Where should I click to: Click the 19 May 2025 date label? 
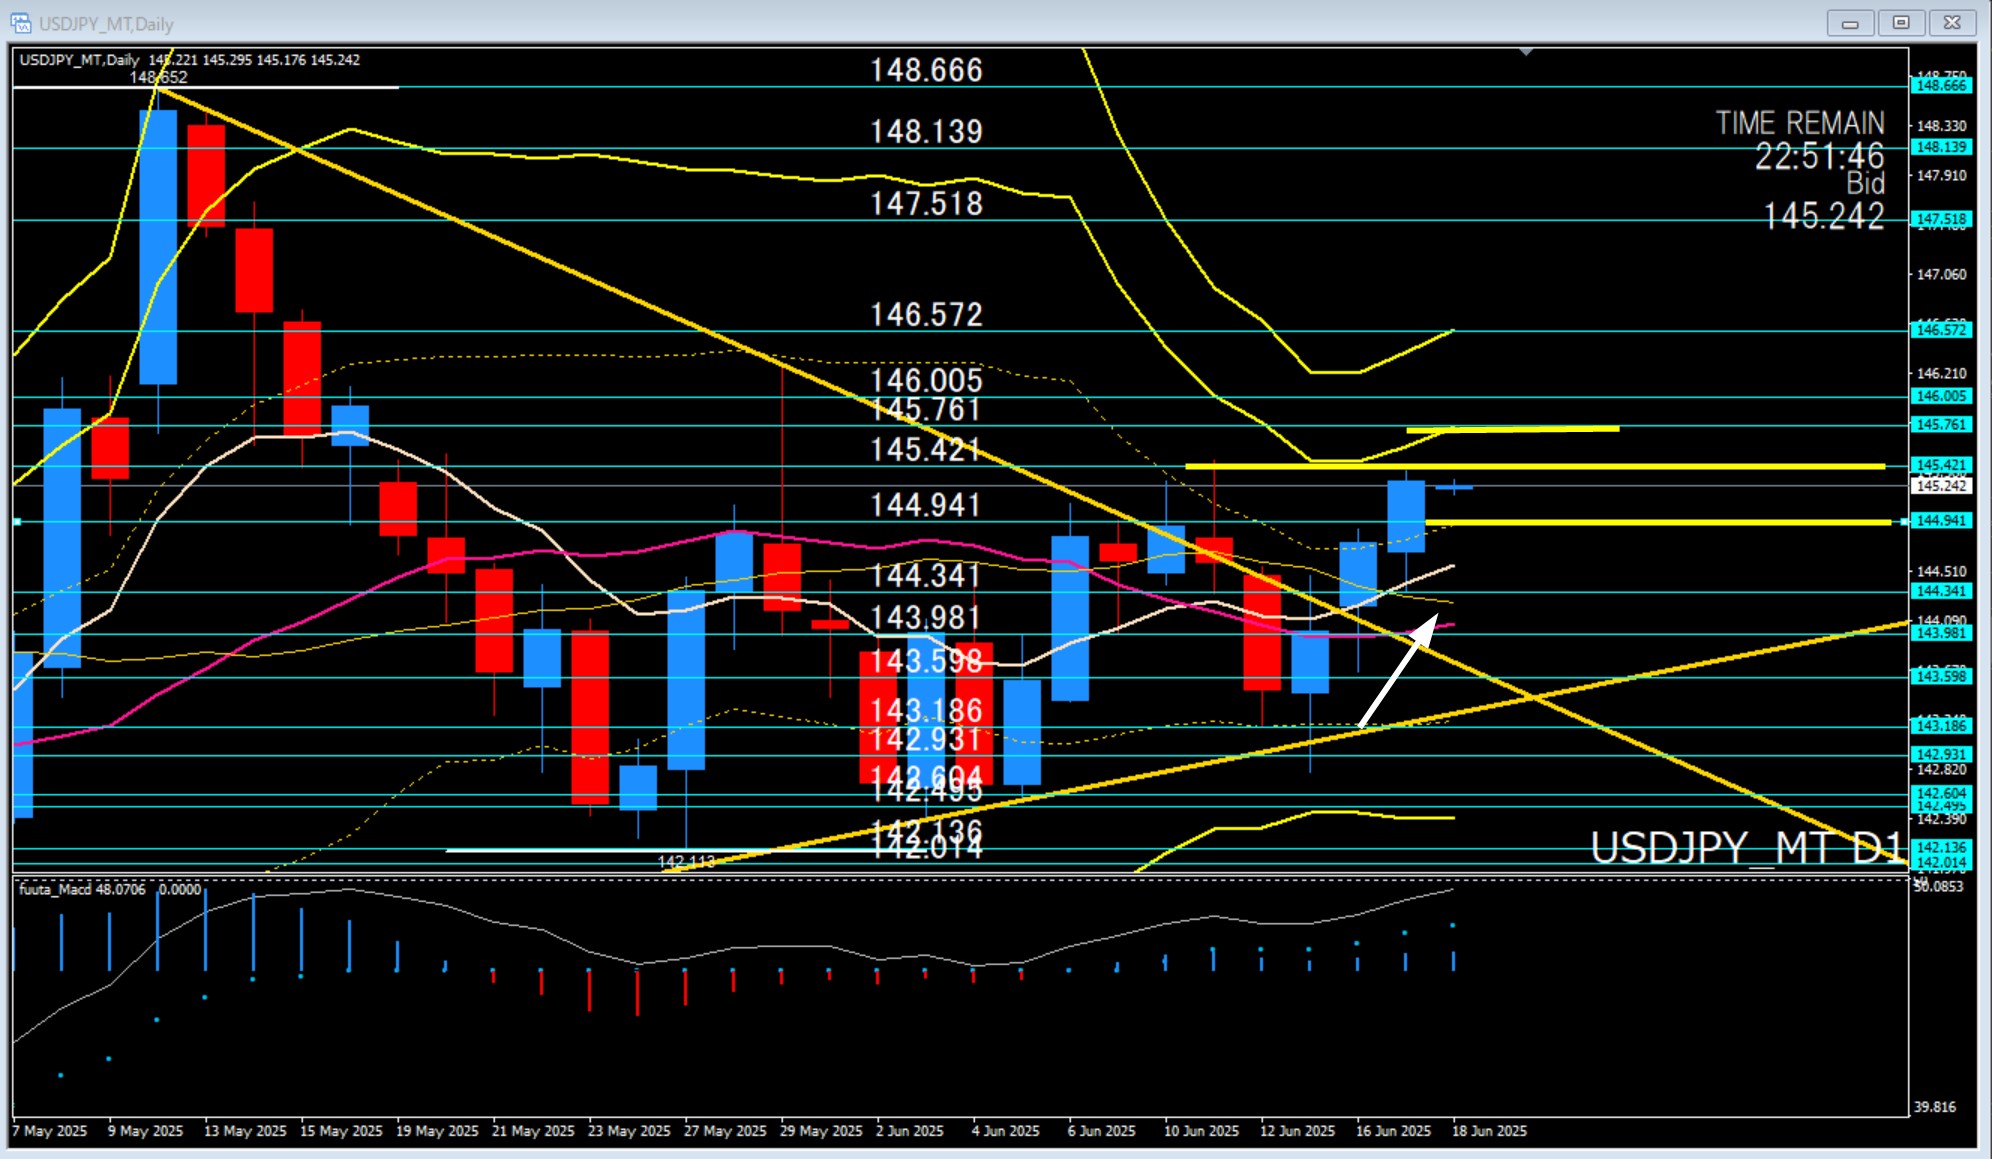pos(437,1131)
